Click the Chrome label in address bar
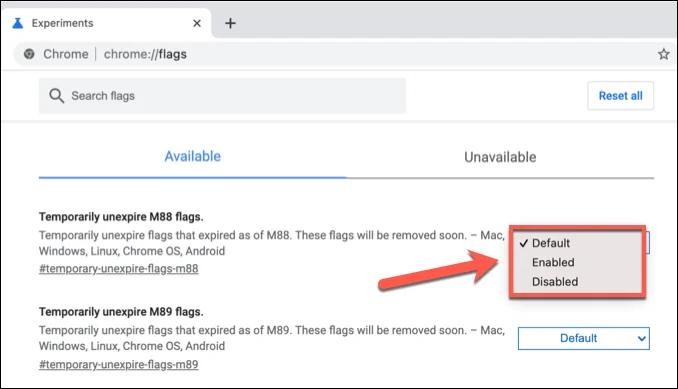This screenshot has width=678, height=389. 66,54
